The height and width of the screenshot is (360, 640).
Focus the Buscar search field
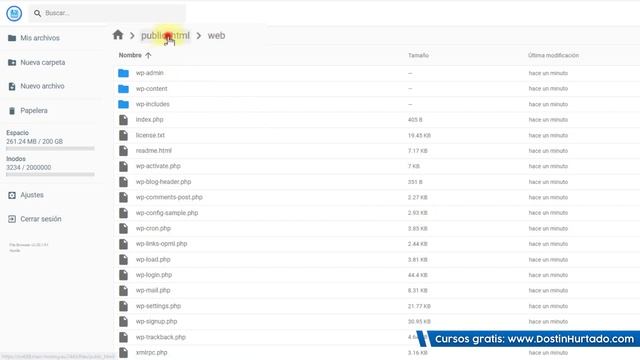pos(107,13)
